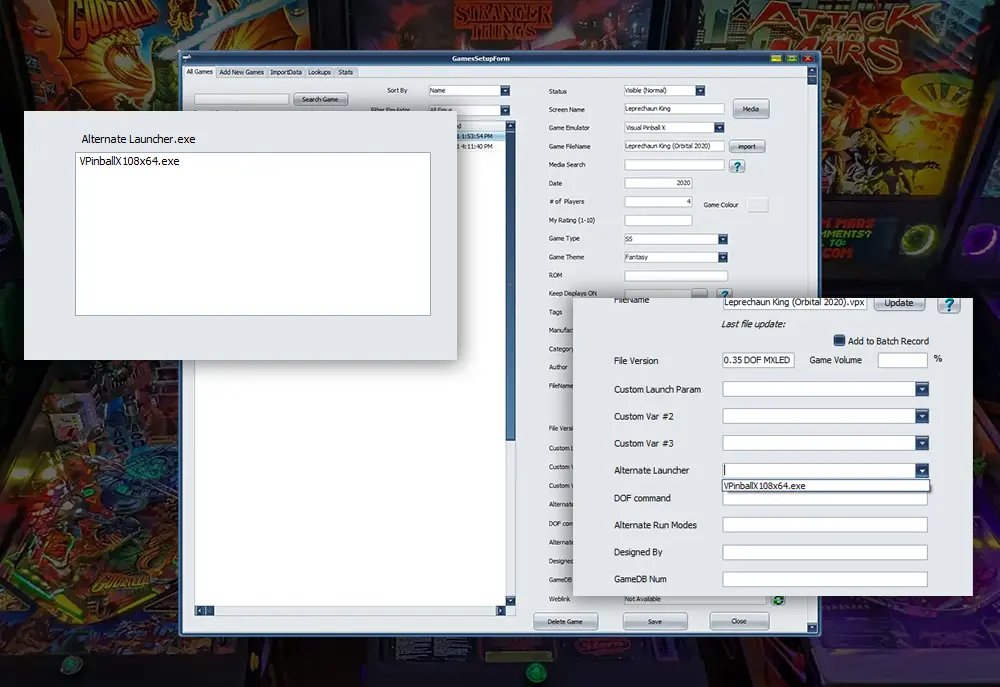Switch to the Add New Games tab
The height and width of the screenshot is (687, 1000).
pos(241,72)
